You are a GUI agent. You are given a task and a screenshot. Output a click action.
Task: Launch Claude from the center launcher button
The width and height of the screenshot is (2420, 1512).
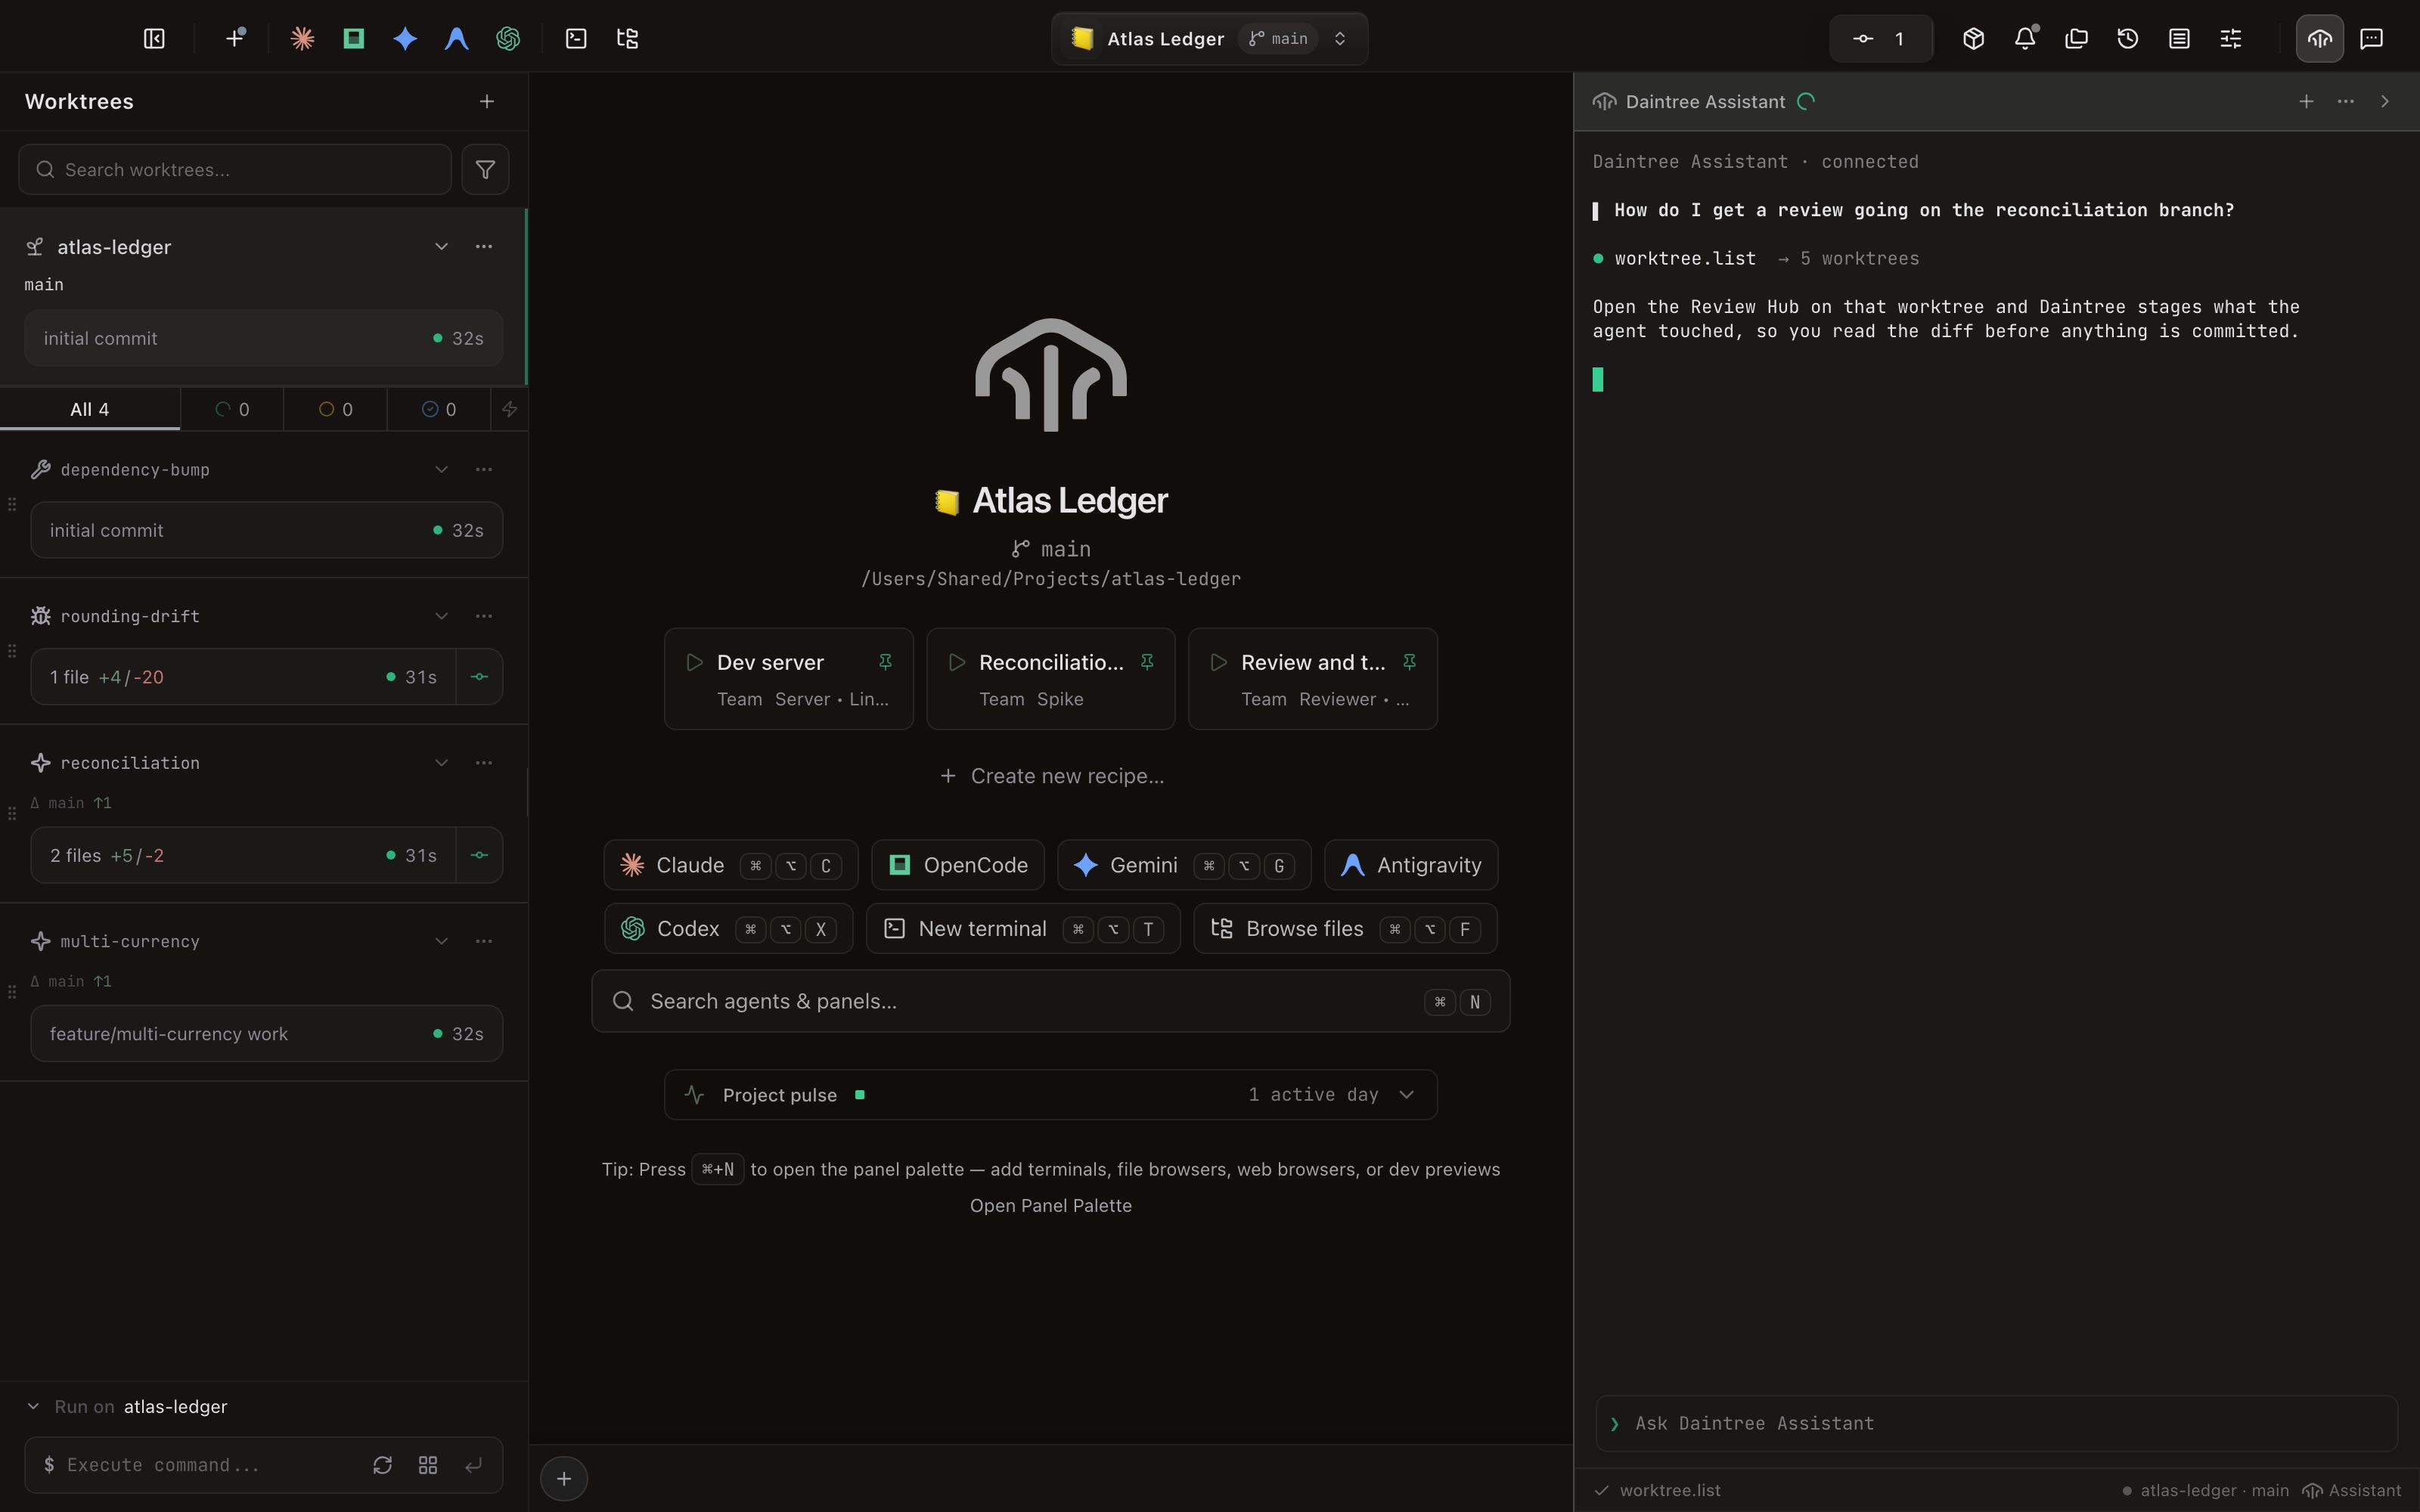(x=731, y=865)
